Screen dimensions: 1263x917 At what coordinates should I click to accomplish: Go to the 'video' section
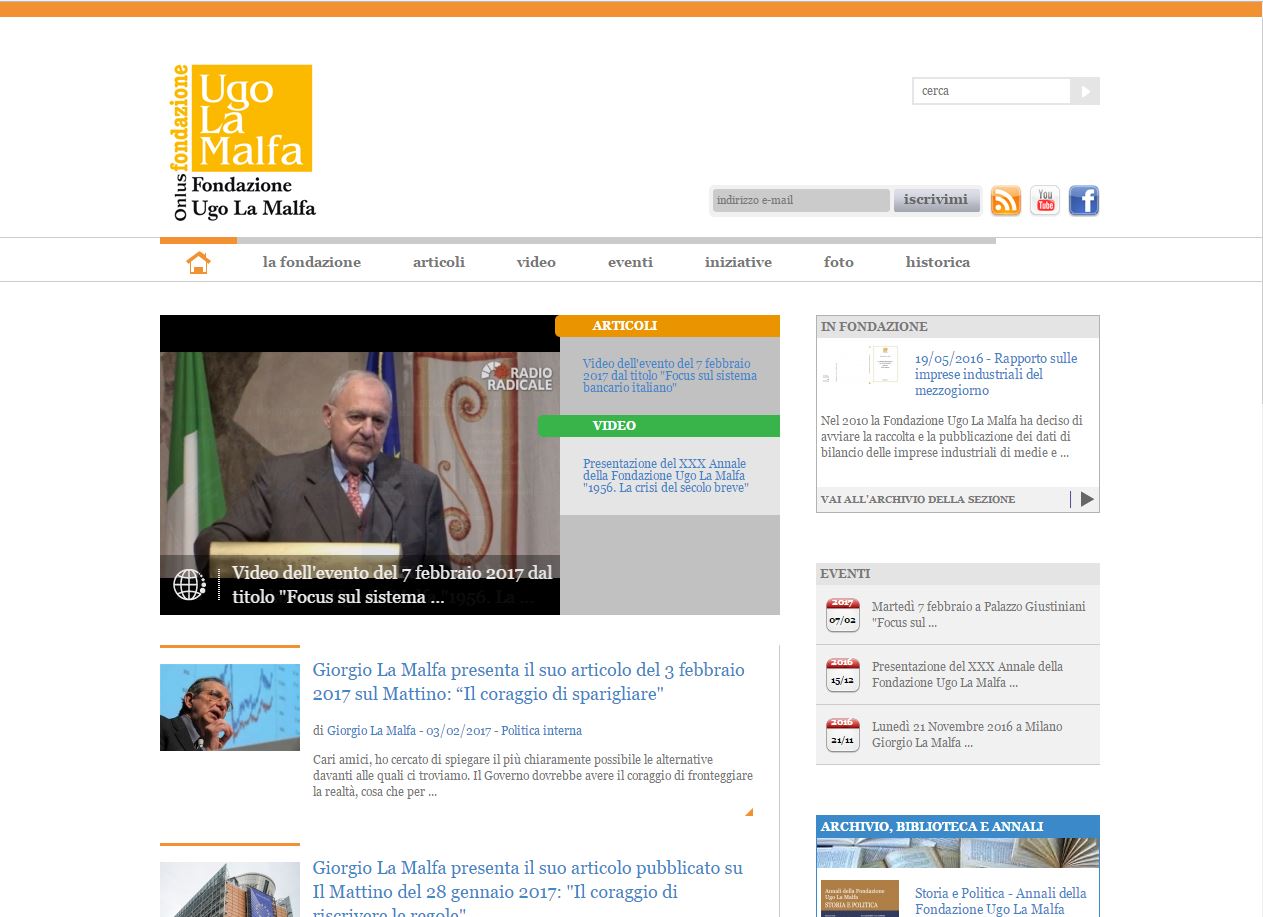[536, 262]
